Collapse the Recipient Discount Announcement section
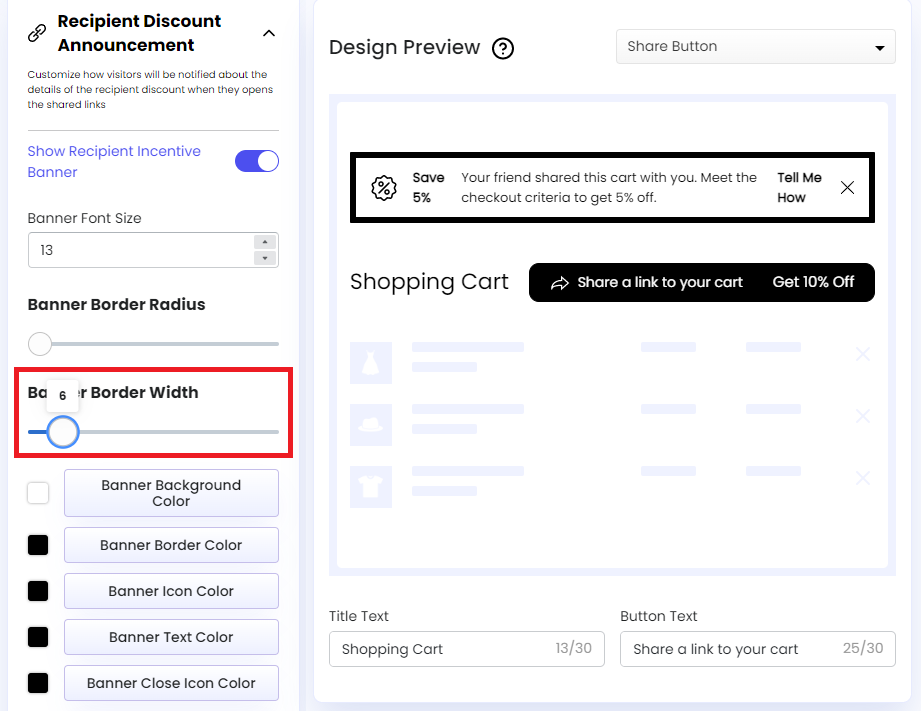 tap(268, 33)
